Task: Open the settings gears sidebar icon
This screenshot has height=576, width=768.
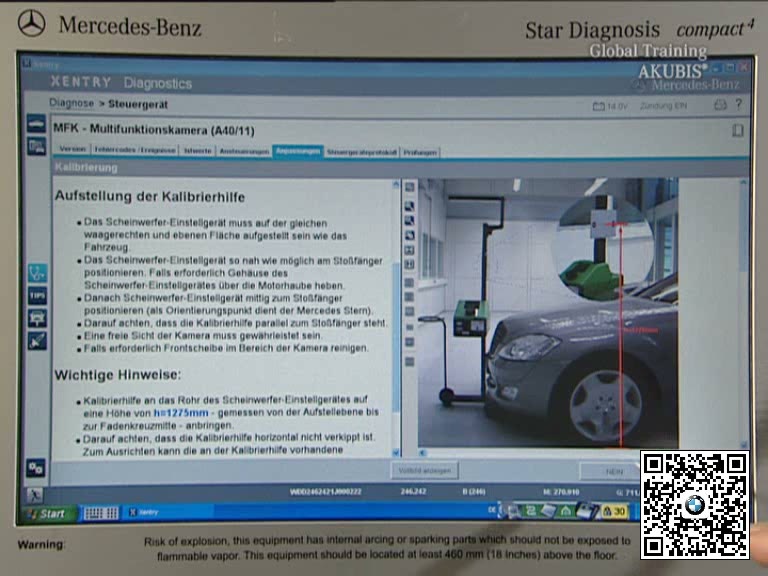Action: tap(36, 468)
